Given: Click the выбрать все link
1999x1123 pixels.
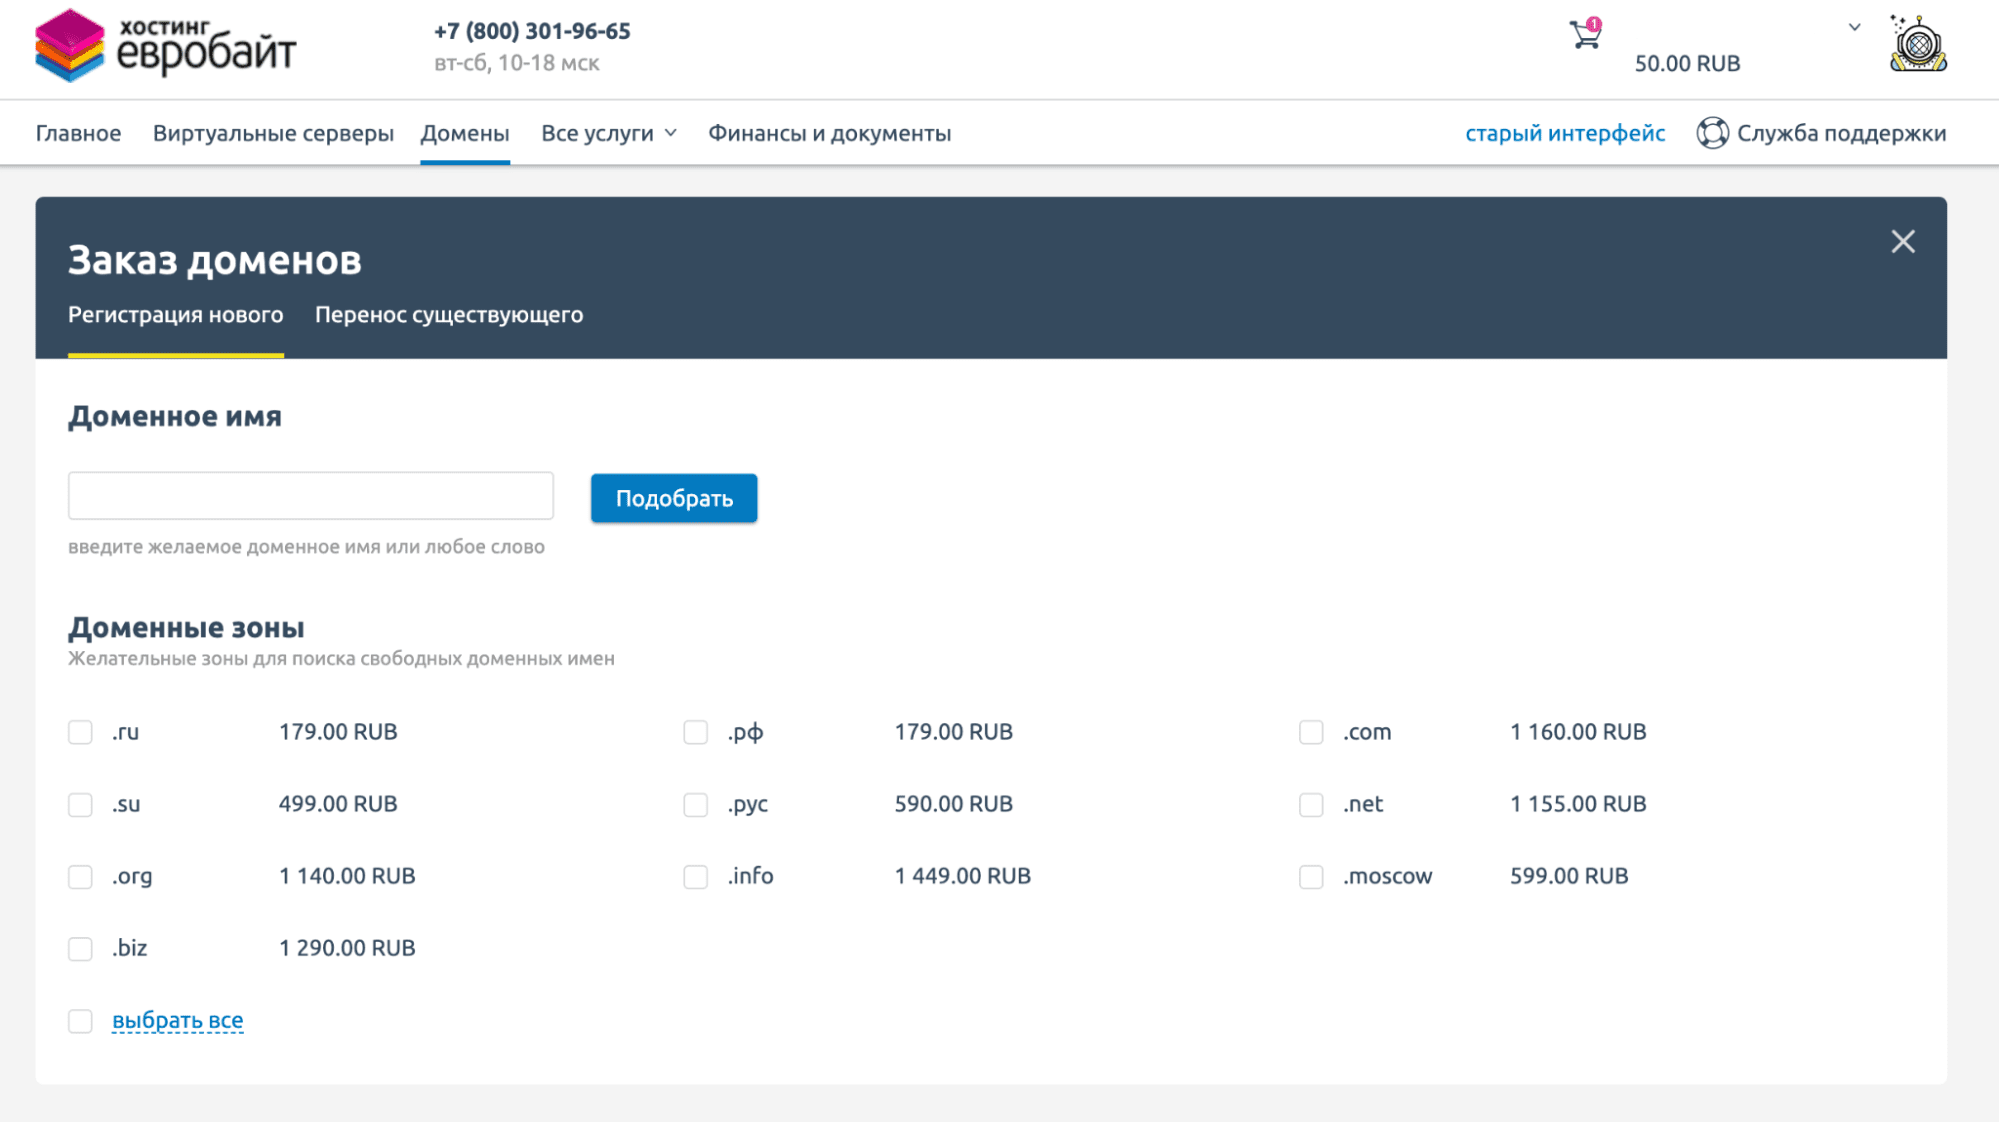Looking at the screenshot, I should click(x=177, y=1021).
